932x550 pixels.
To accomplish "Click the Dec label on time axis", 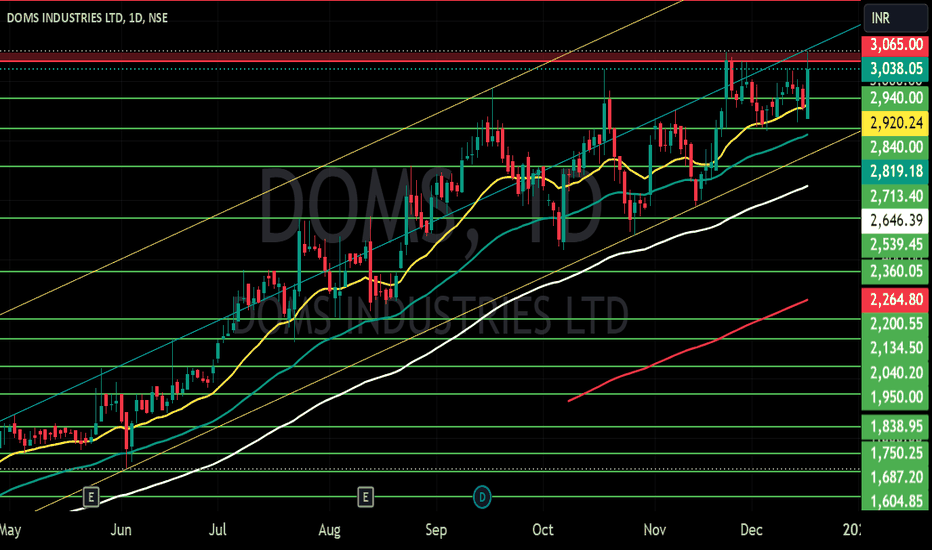I will click(x=751, y=530).
